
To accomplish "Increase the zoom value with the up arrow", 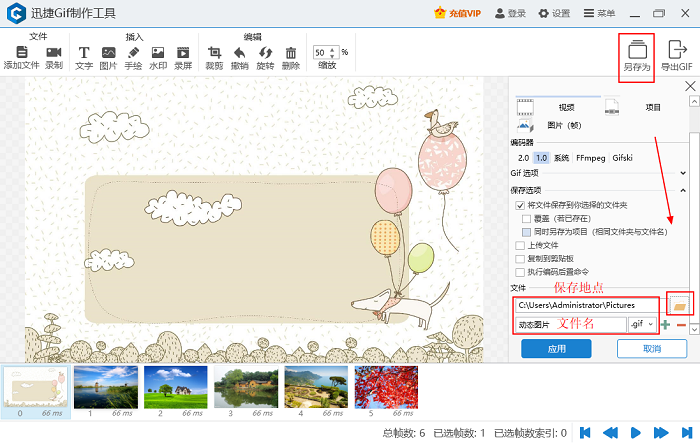I will tap(332, 50).
